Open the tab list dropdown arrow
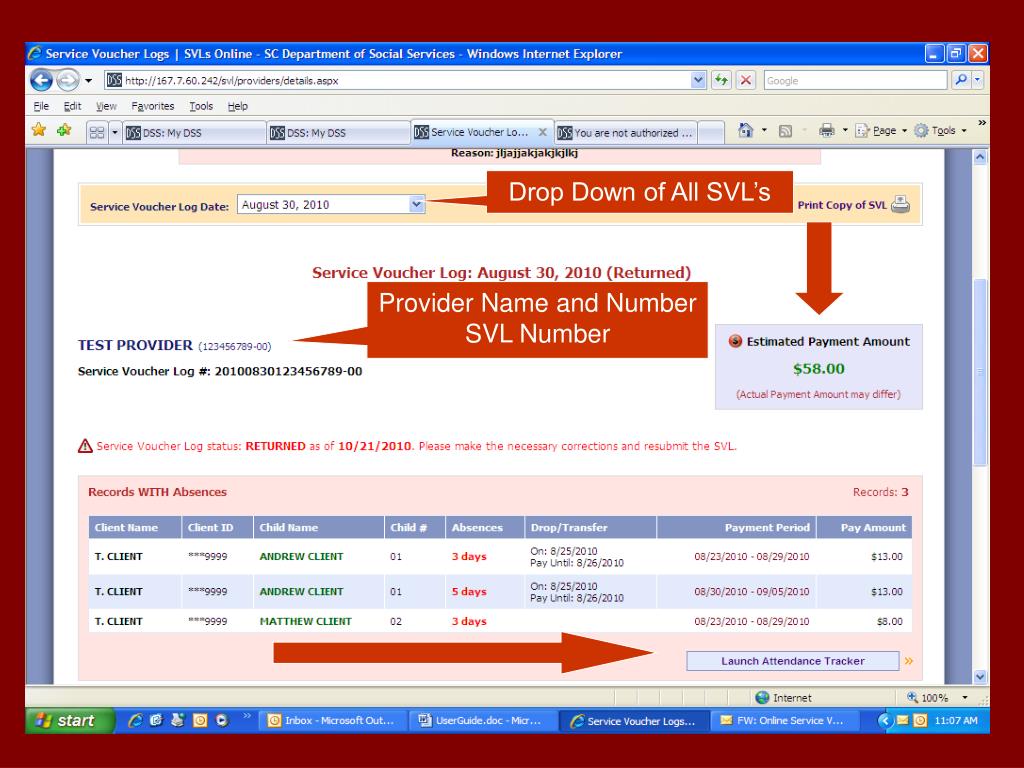 [x=115, y=133]
